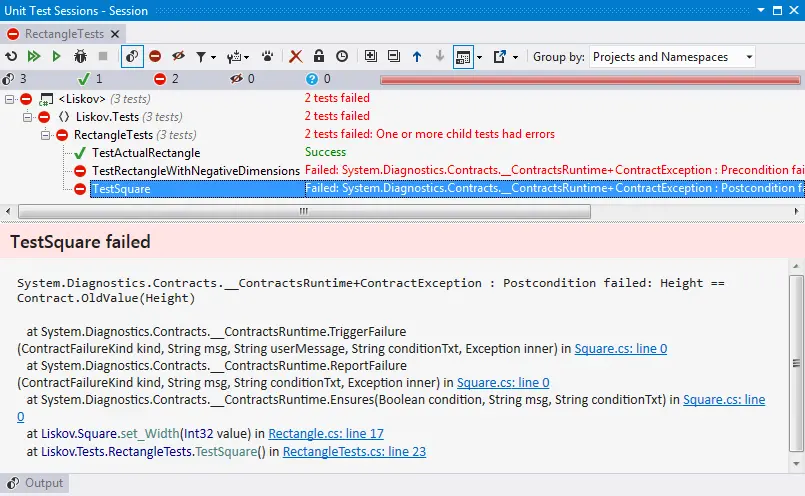Screen dimensions: 805x496
Task: Click the red failed icon beside TestSquare
Action: [x=80, y=189]
